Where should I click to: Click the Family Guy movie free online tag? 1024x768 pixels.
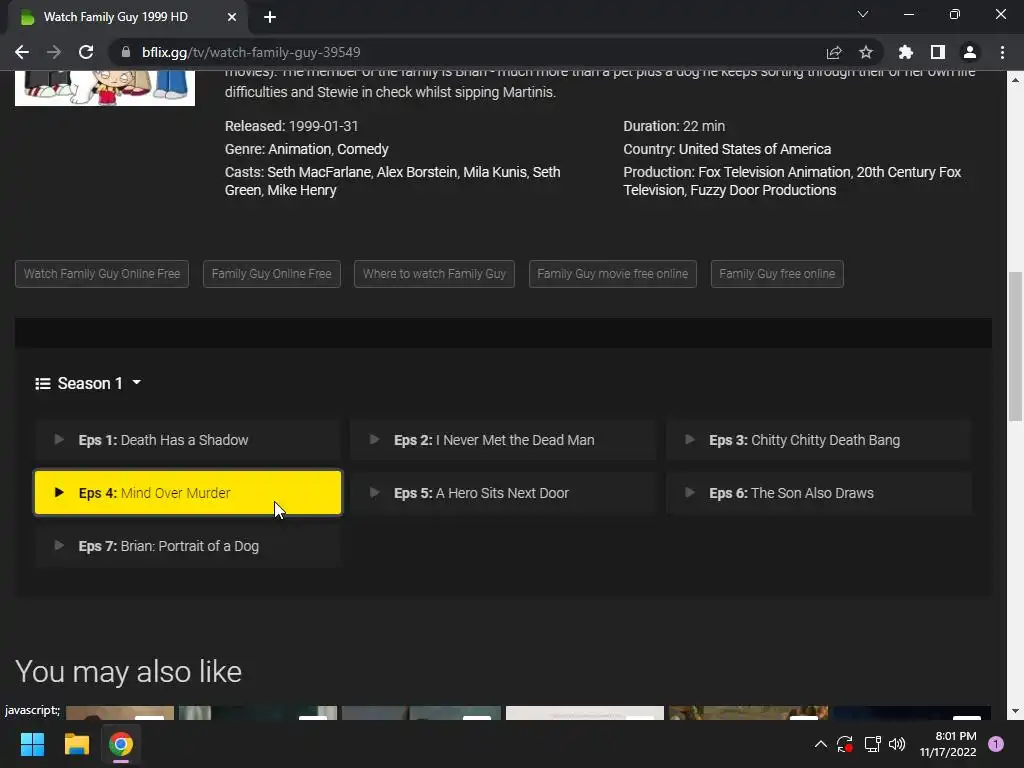click(613, 274)
